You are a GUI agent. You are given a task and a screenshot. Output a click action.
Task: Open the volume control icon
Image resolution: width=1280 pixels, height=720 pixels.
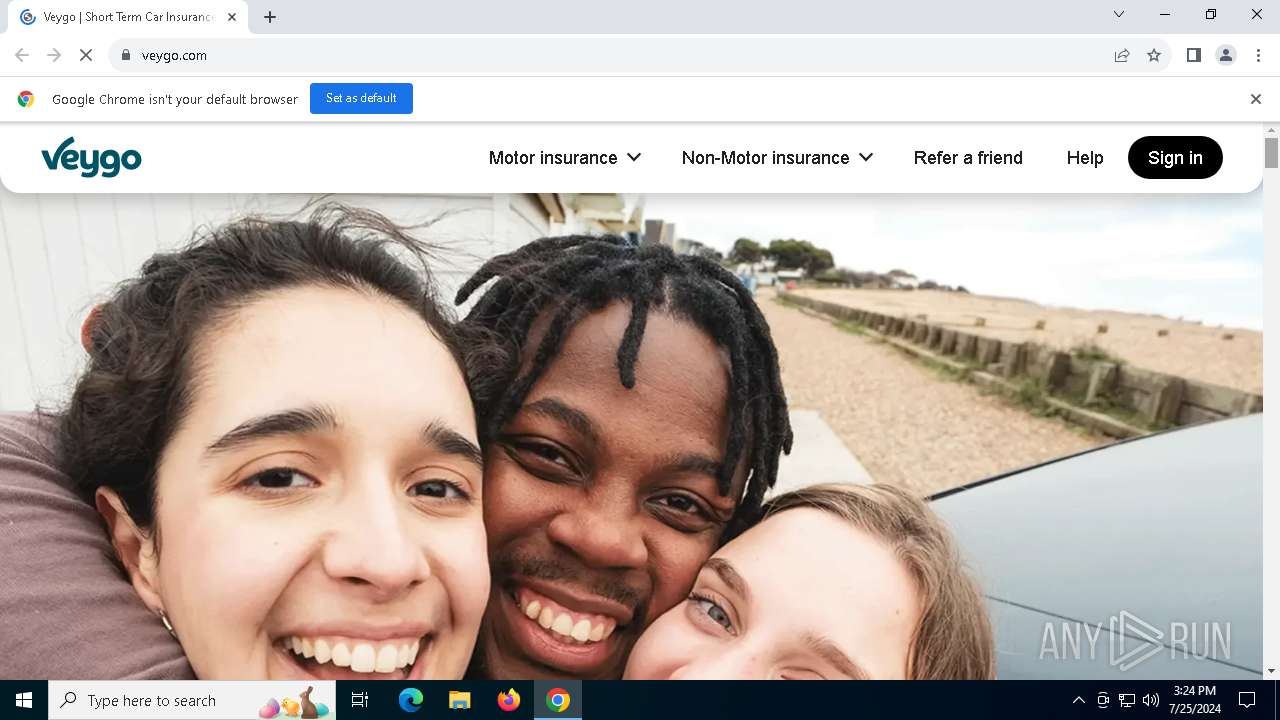[x=1151, y=700]
